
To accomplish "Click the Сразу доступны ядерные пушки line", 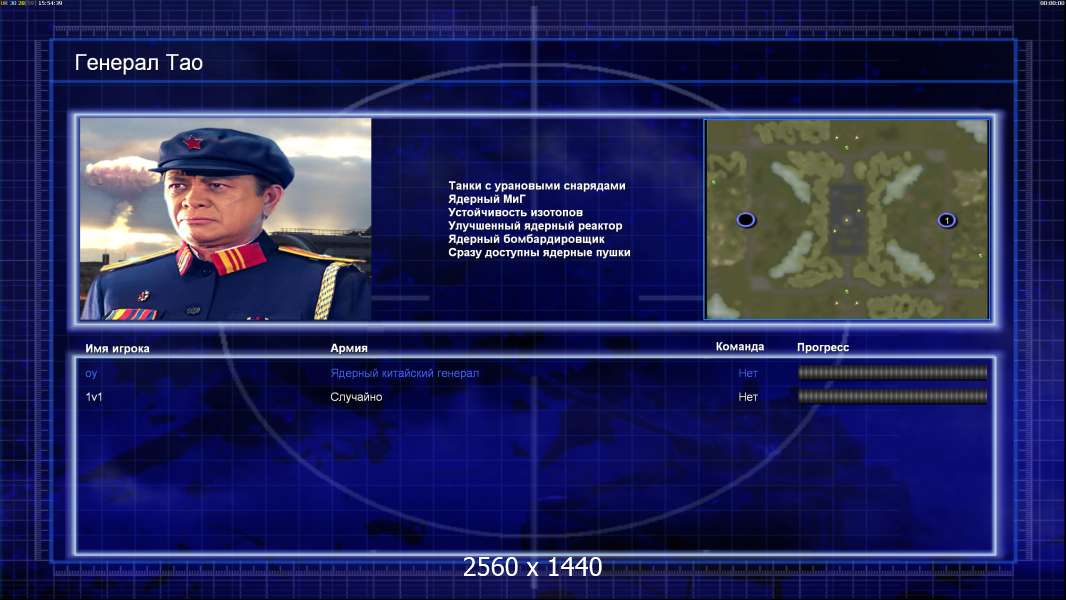I will tap(539, 252).
